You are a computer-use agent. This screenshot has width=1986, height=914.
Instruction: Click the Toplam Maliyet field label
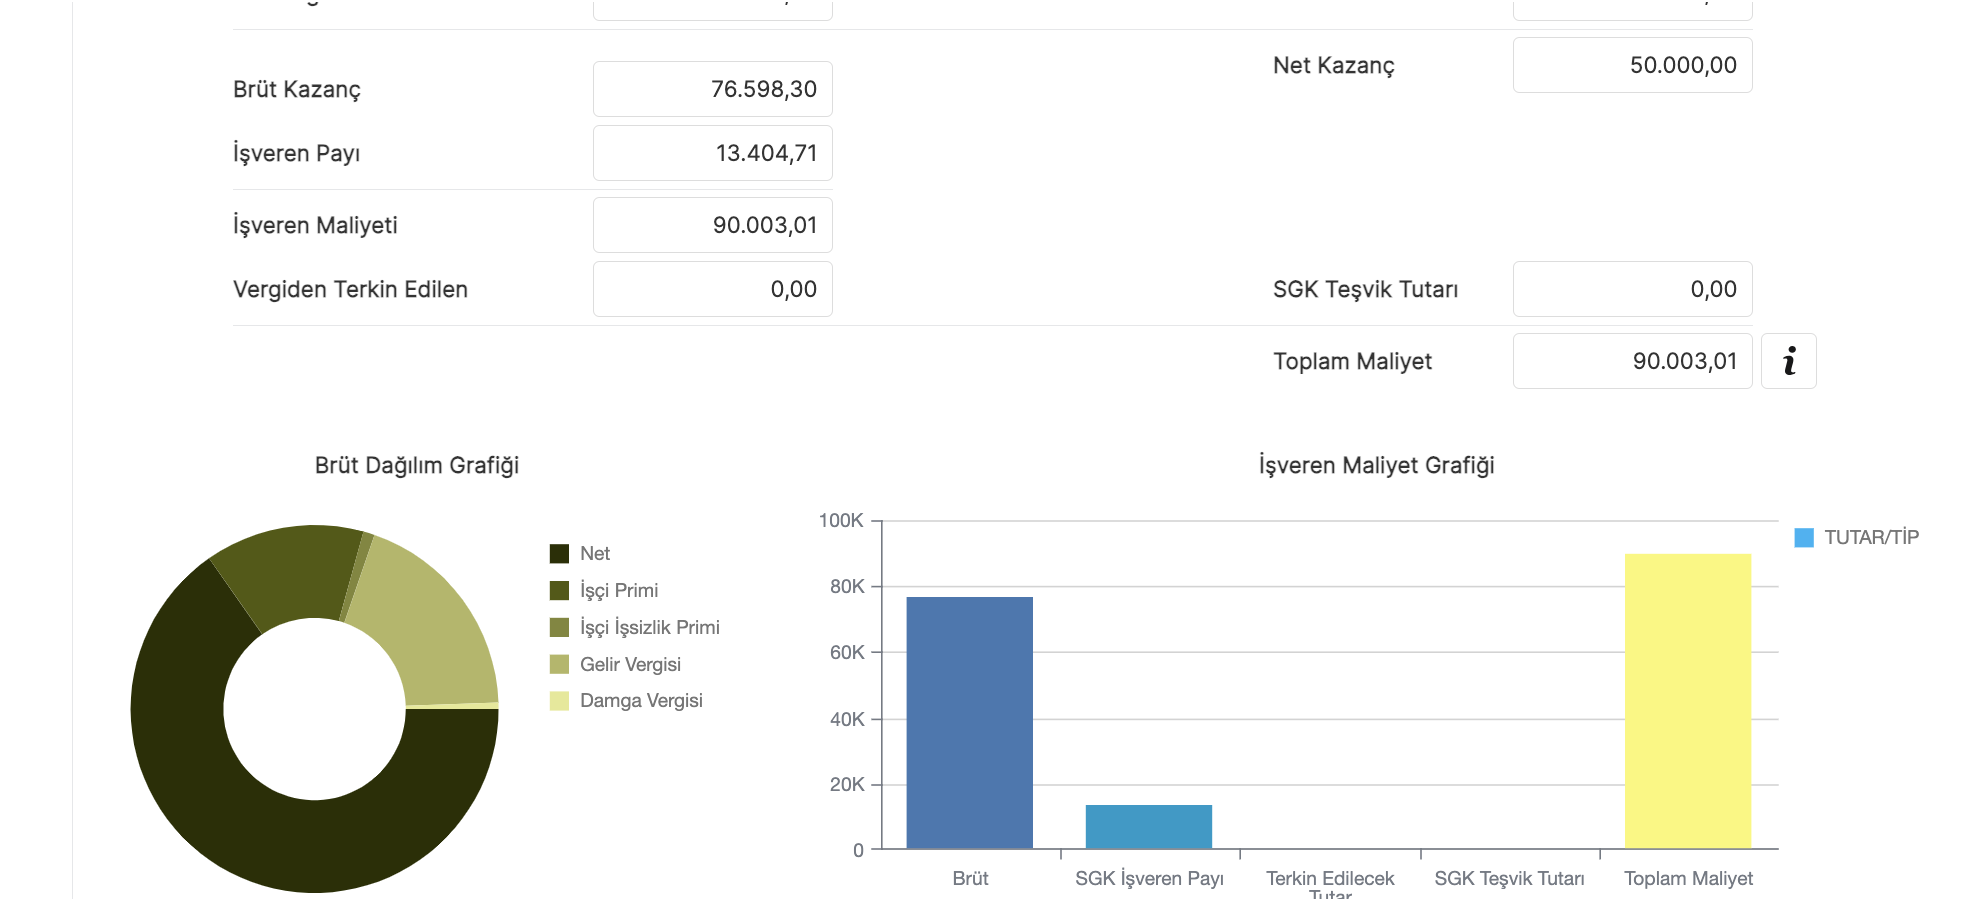(1352, 361)
